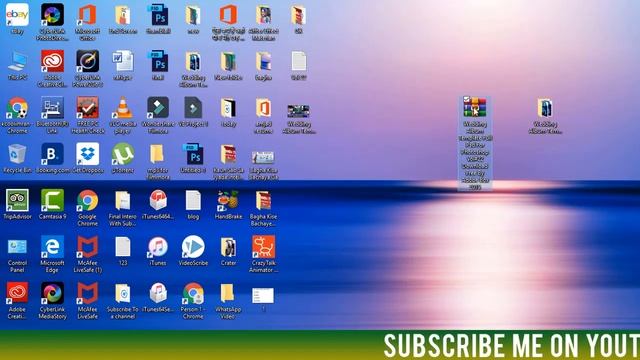Select the Crater folder
This screenshot has width=640, height=360.
coord(228,247)
